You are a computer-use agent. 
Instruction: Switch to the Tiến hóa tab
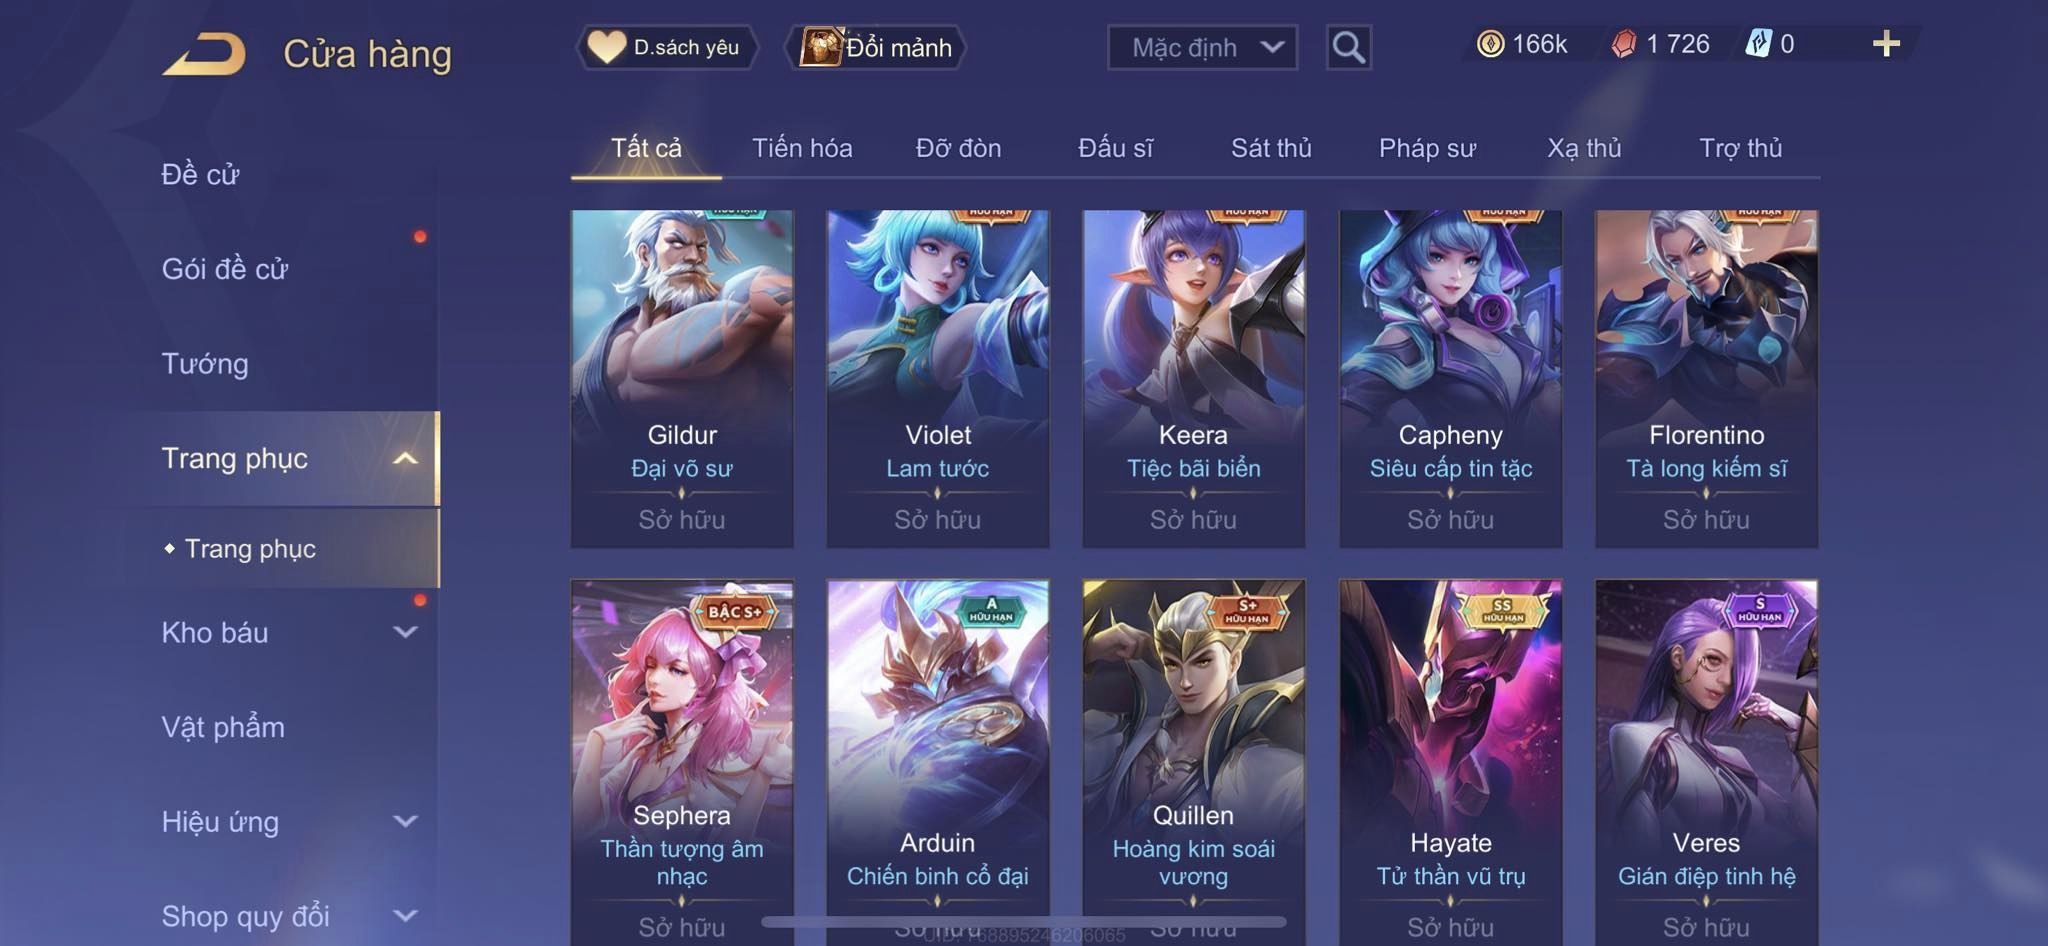(x=802, y=148)
